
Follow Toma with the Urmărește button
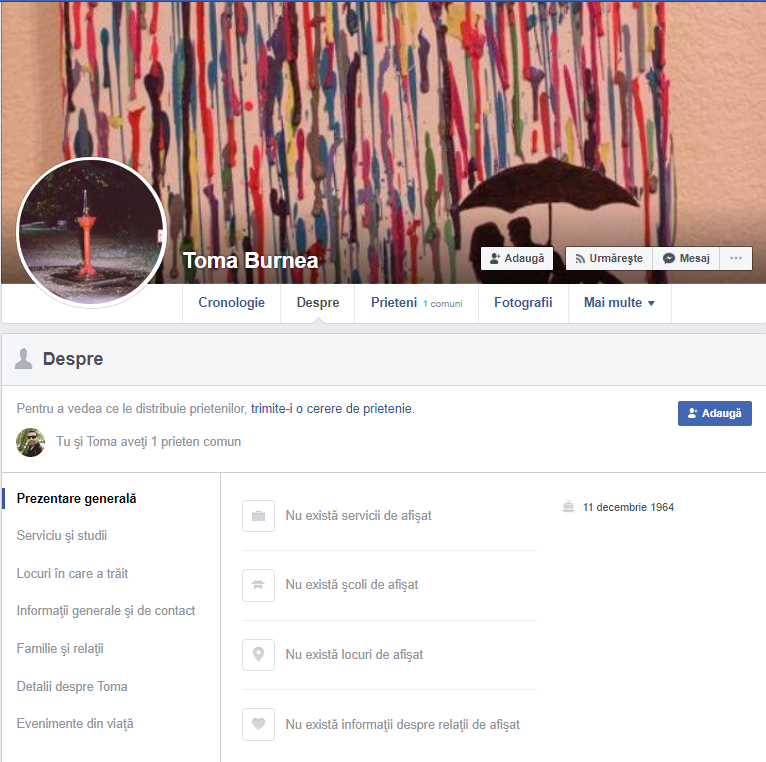tap(609, 258)
